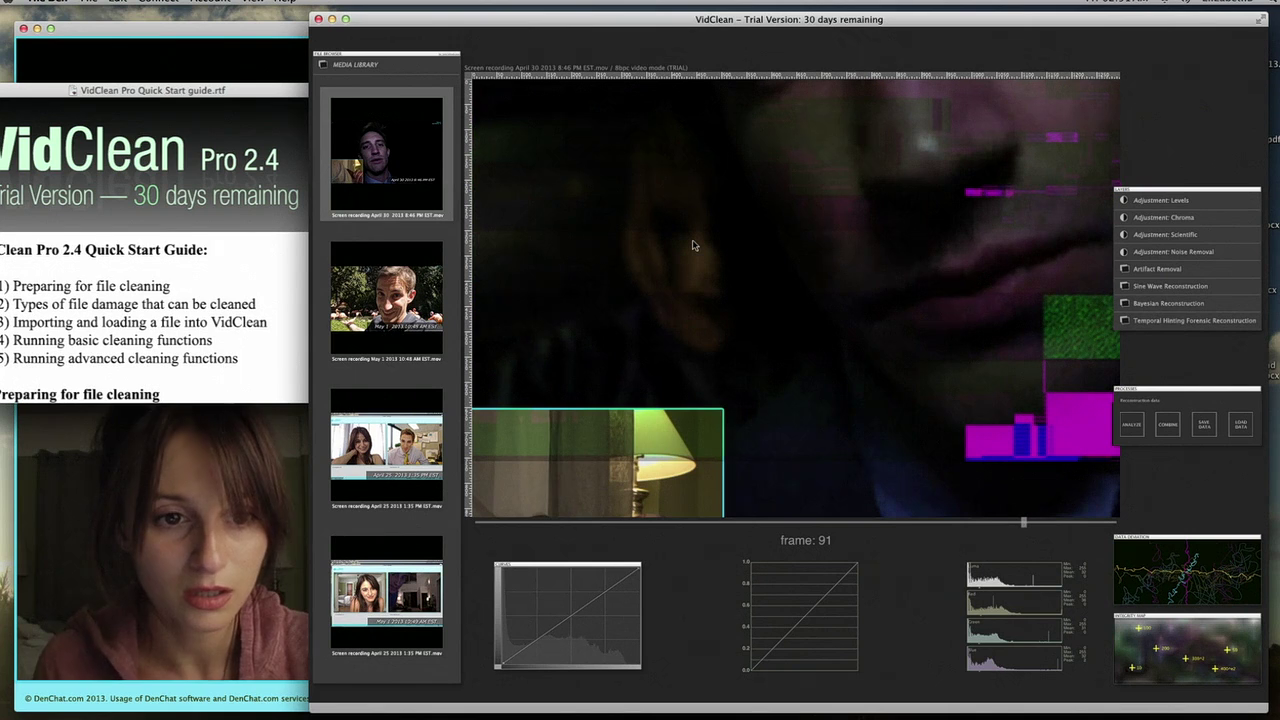Enable the Bayesian Reconstruction checkbox
The image size is (1280, 720).
point(1125,303)
